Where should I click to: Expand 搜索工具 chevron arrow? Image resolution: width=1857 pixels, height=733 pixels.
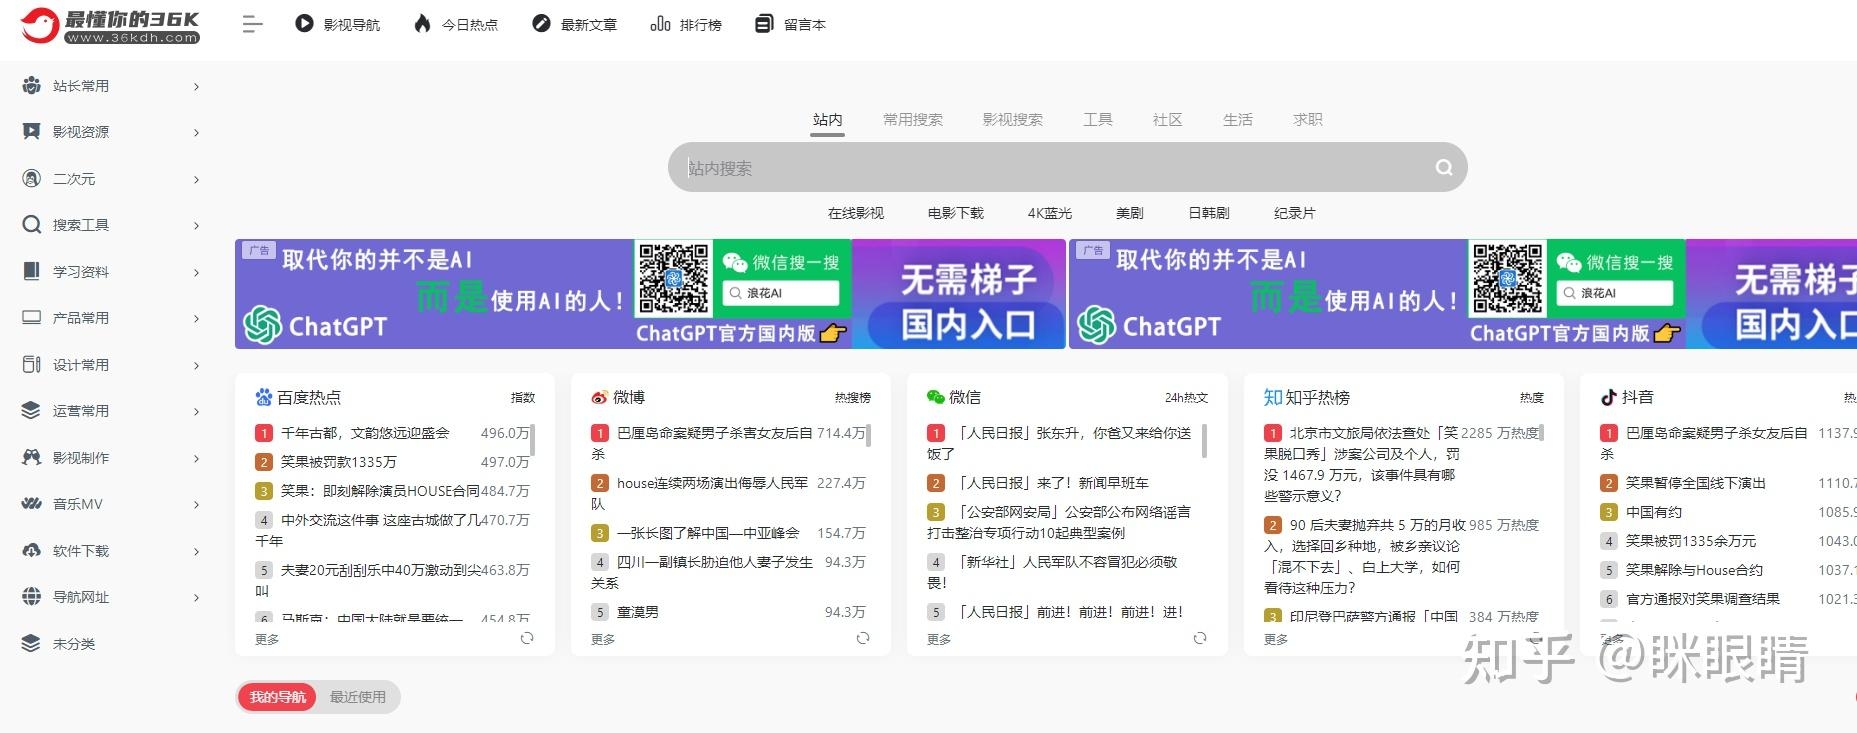196,226
